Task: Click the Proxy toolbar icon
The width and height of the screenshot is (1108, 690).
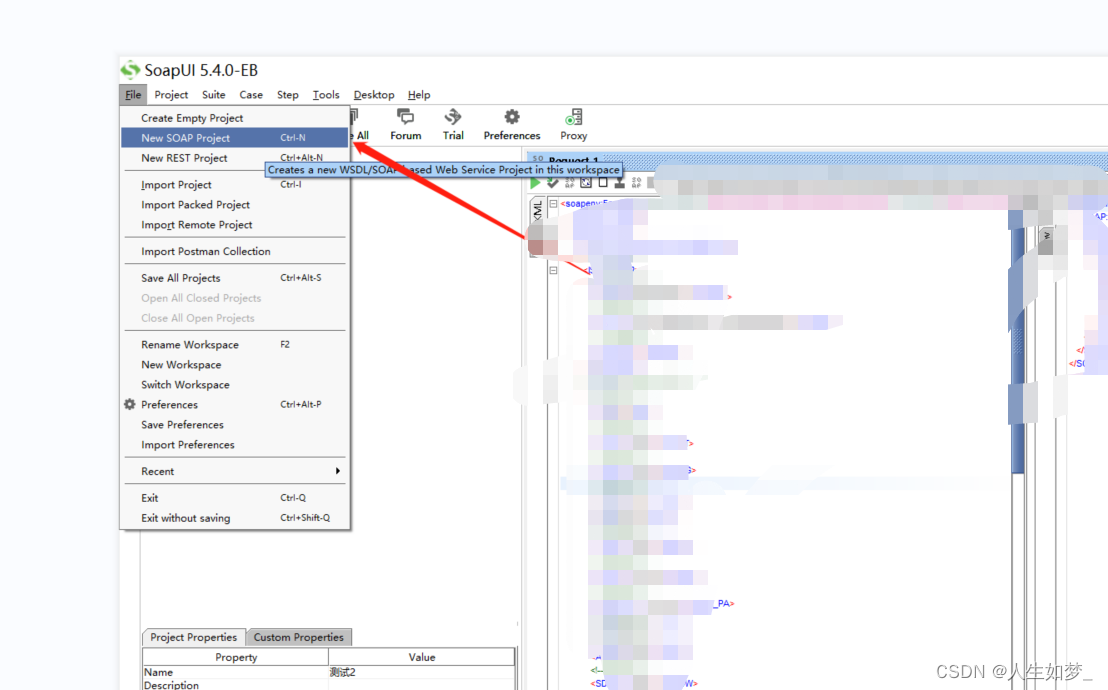Action: point(573,124)
